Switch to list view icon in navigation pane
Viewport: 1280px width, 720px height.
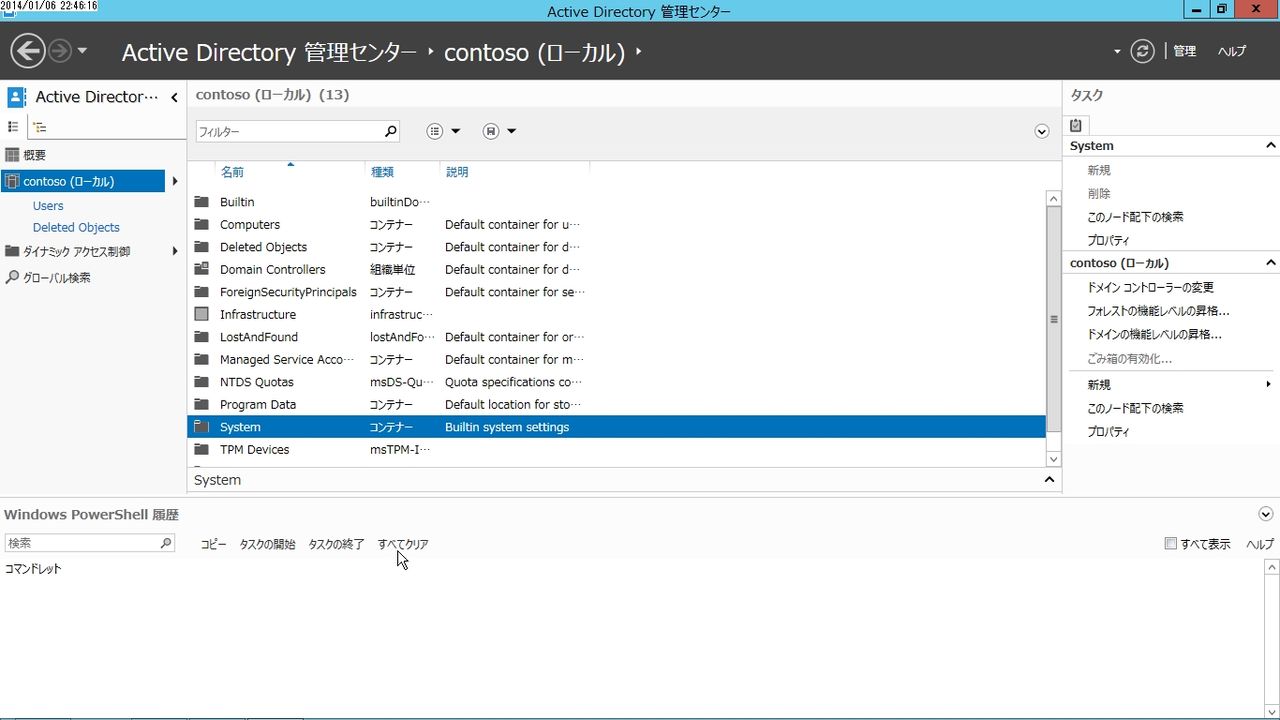pyautogui.click(x=13, y=127)
